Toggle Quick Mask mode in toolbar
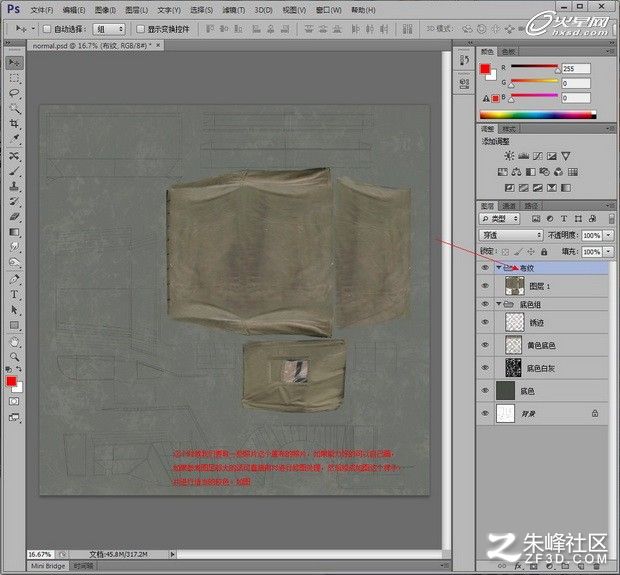Viewport: 620px width, 575px height. [14, 401]
